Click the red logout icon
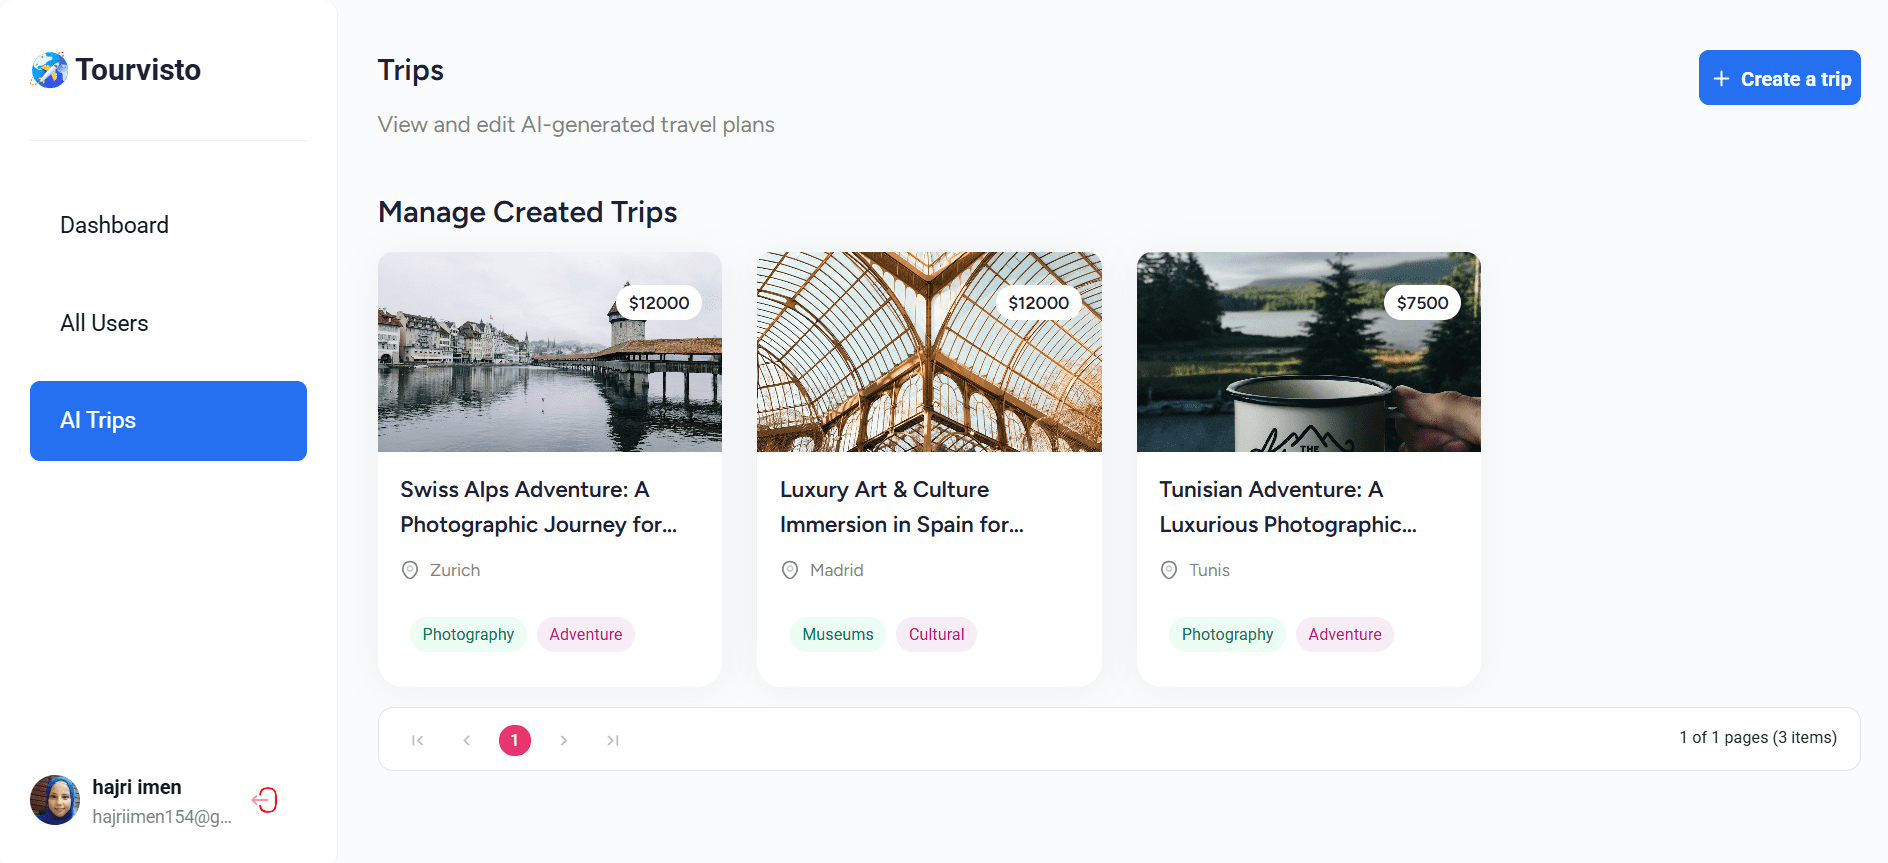This screenshot has height=863, width=1888. coord(265,800)
